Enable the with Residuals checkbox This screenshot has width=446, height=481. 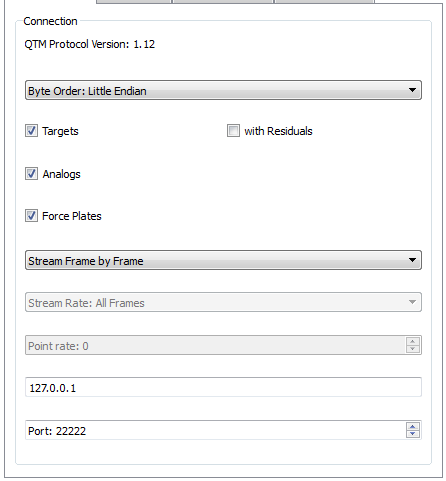point(233,131)
